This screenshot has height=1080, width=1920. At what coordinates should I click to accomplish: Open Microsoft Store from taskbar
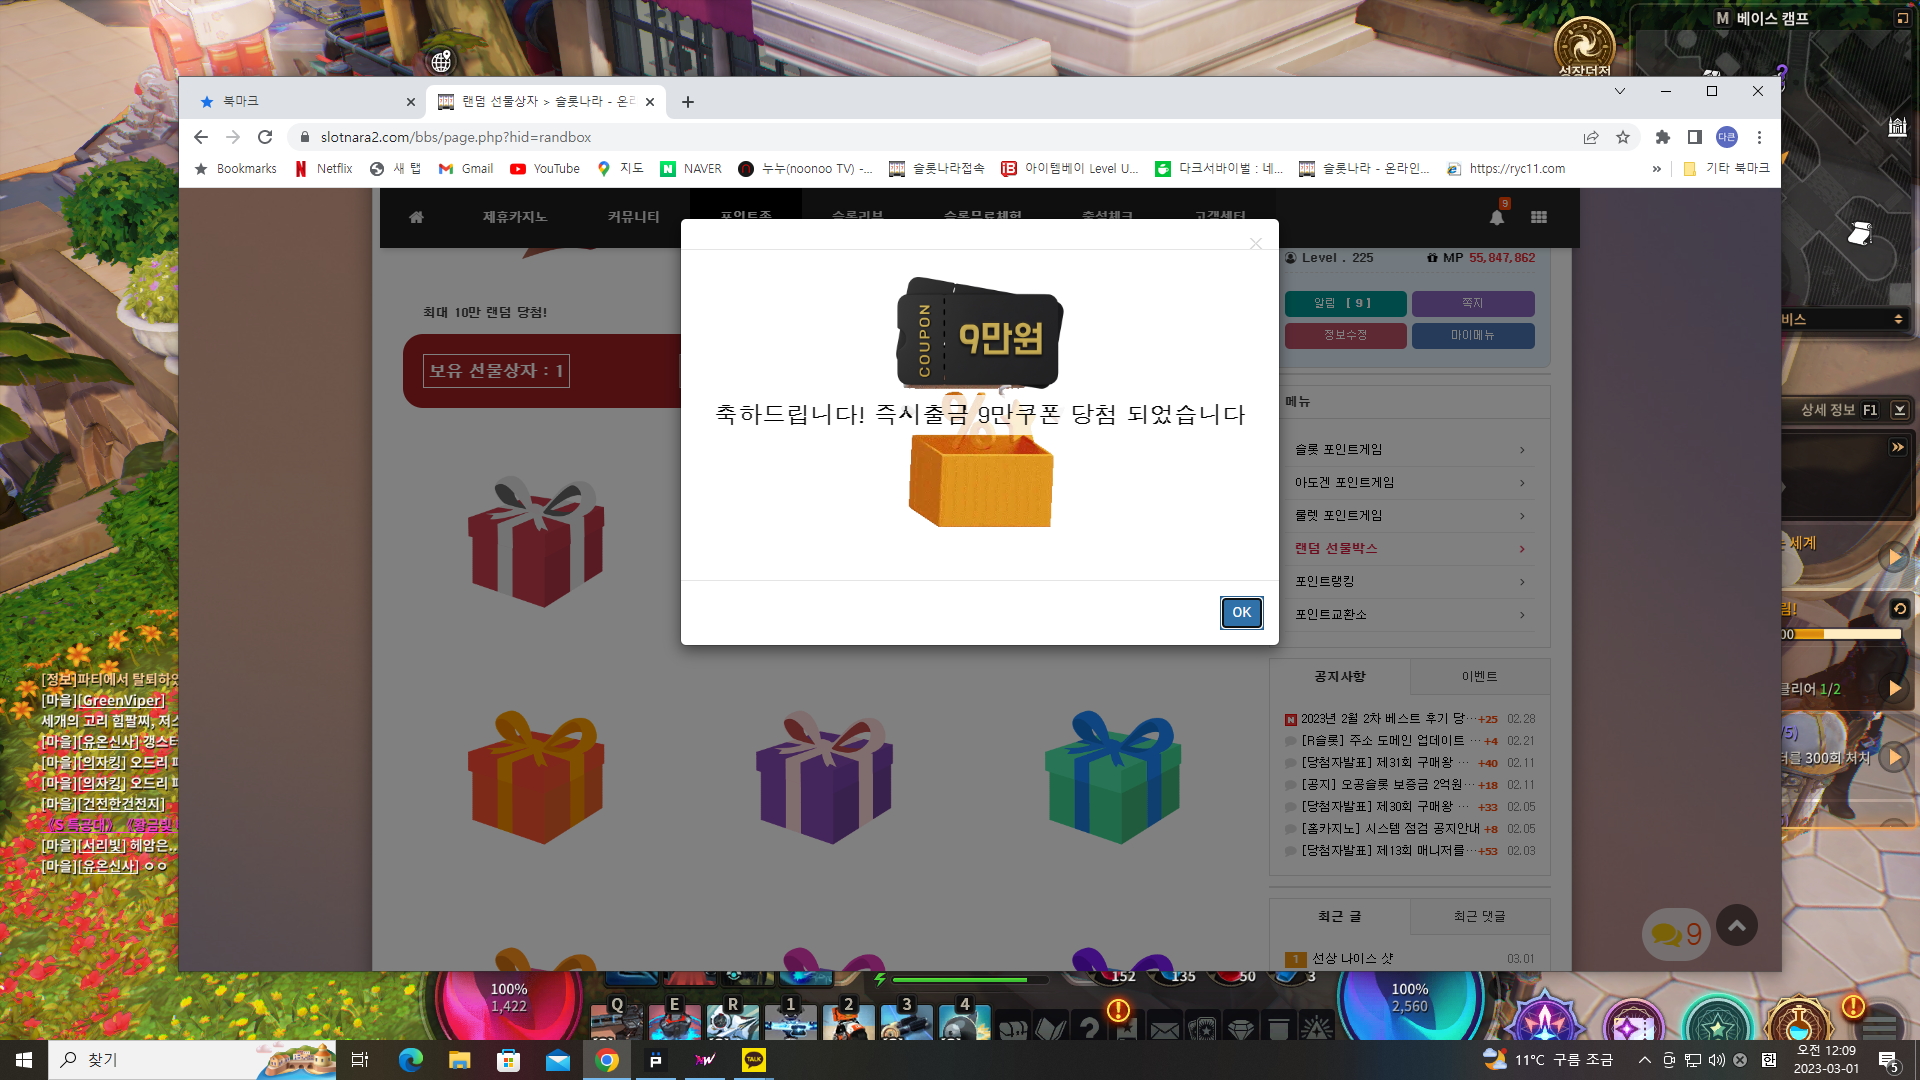coord(508,1060)
